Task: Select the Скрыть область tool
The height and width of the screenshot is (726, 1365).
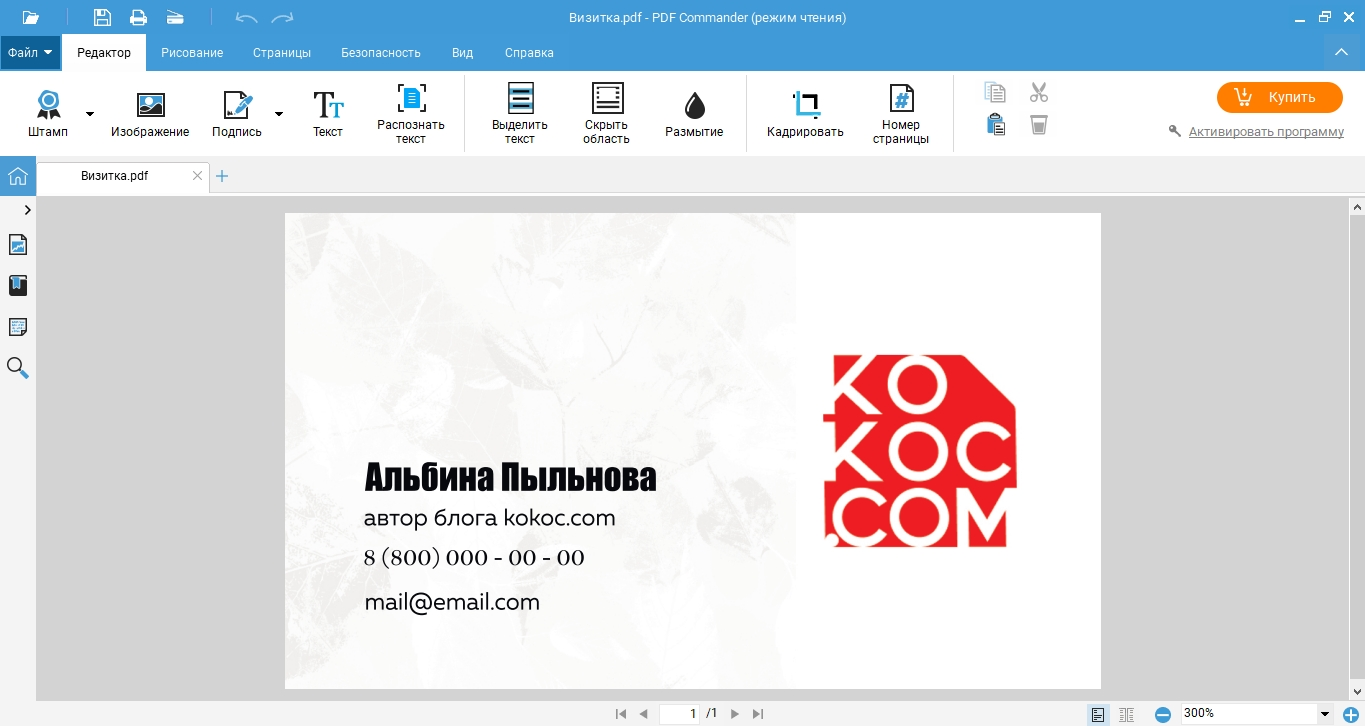Action: click(606, 114)
